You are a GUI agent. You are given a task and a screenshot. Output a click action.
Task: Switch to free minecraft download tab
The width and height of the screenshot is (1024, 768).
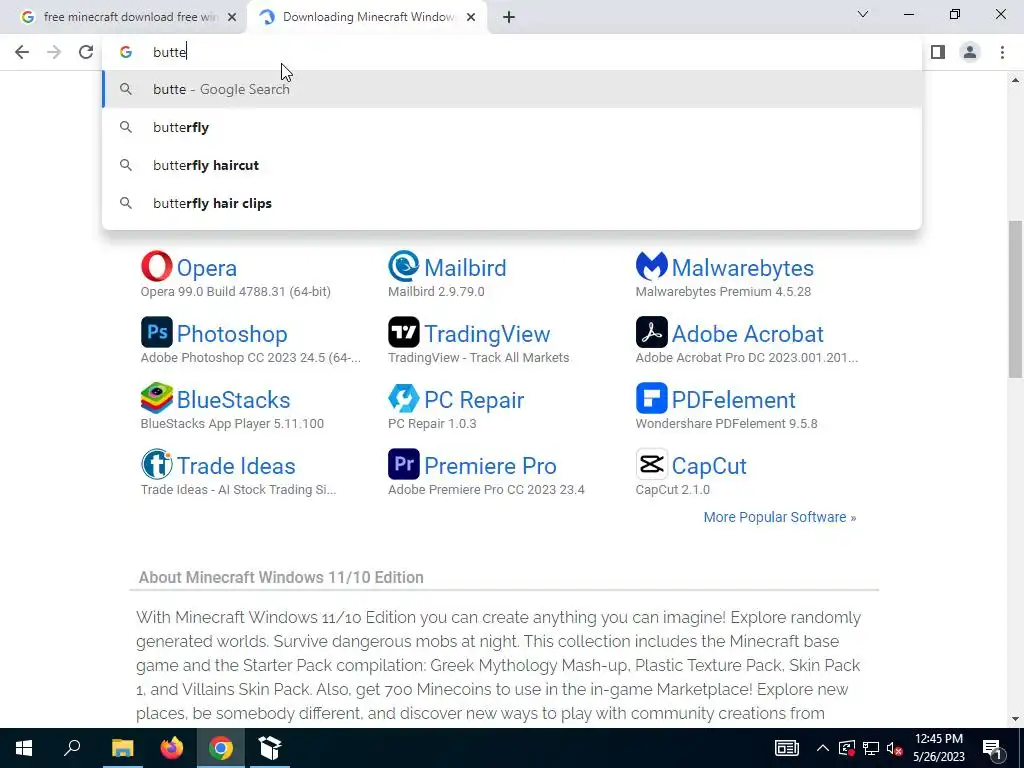coord(124,17)
